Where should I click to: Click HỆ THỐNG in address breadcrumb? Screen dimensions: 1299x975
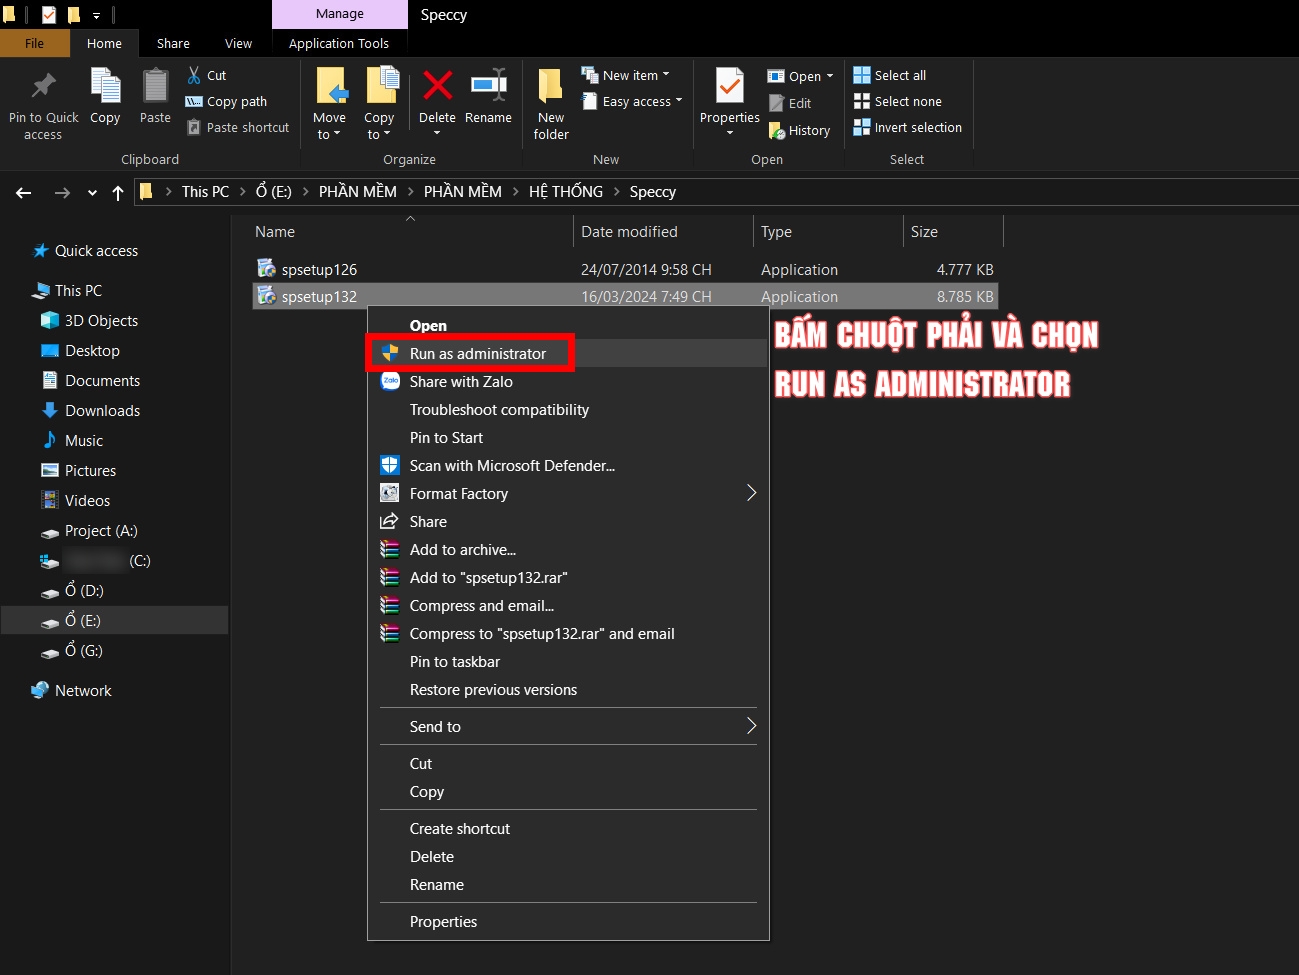566,191
